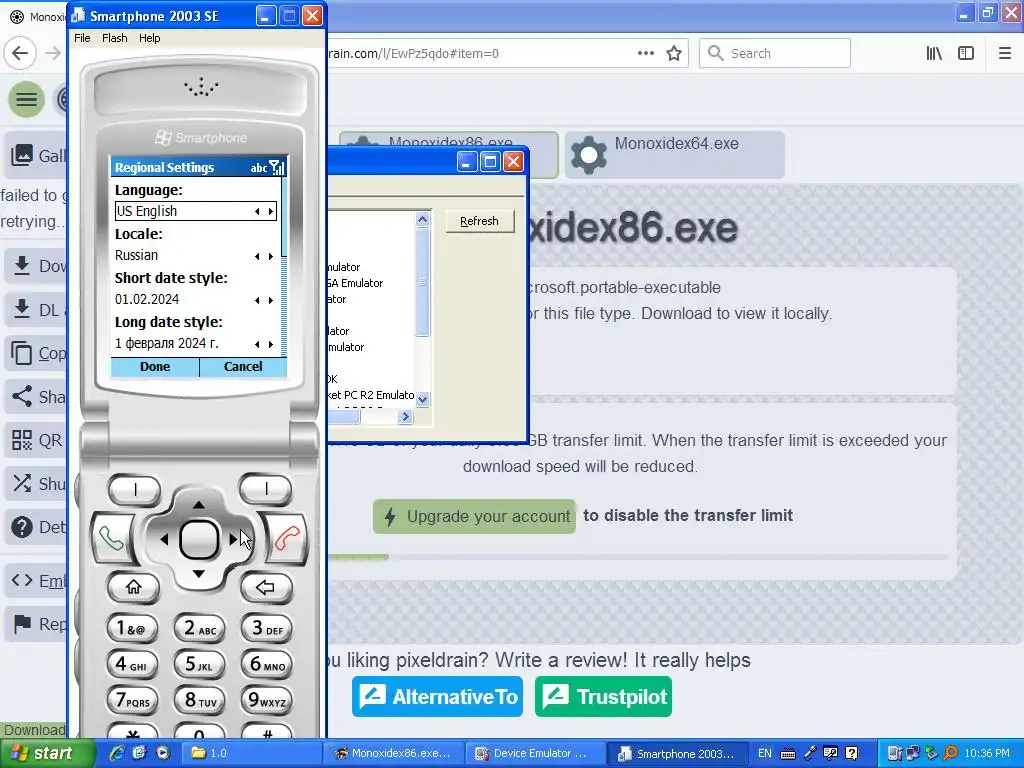The image size is (1024, 768).
Task: Click list scroll-up arrow in Emulator Manager
Action: point(423,219)
